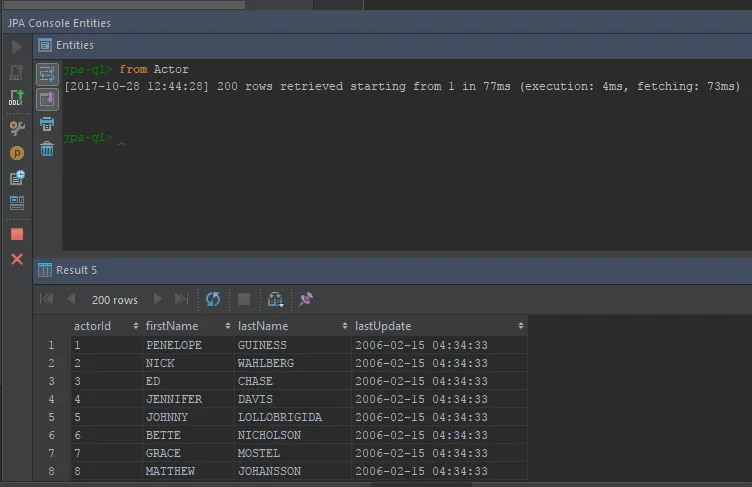
Task: Click the Generate SQL icon in sidebar
Action: coord(16,72)
